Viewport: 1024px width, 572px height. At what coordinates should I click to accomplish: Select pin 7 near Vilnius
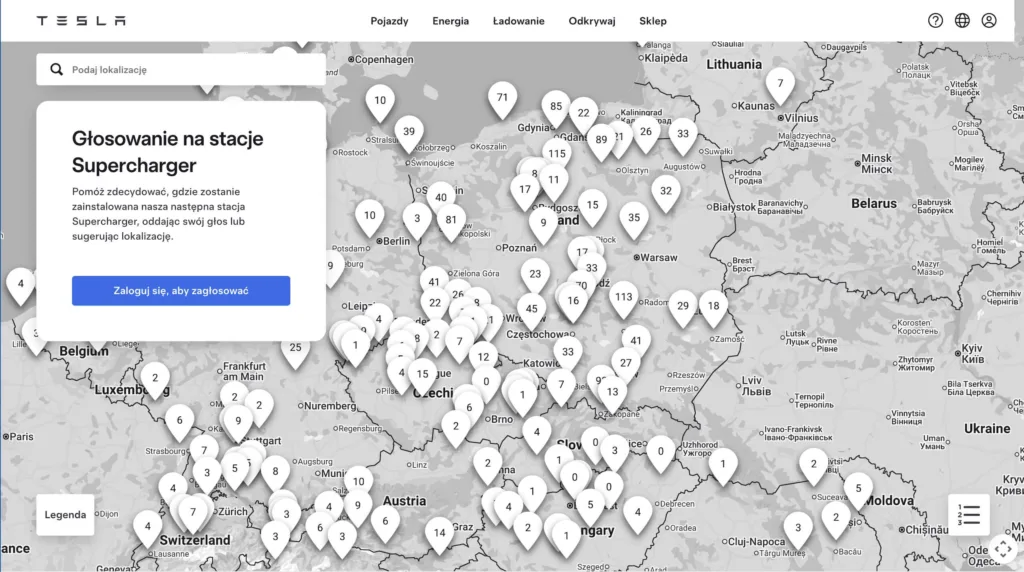tap(780, 87)
